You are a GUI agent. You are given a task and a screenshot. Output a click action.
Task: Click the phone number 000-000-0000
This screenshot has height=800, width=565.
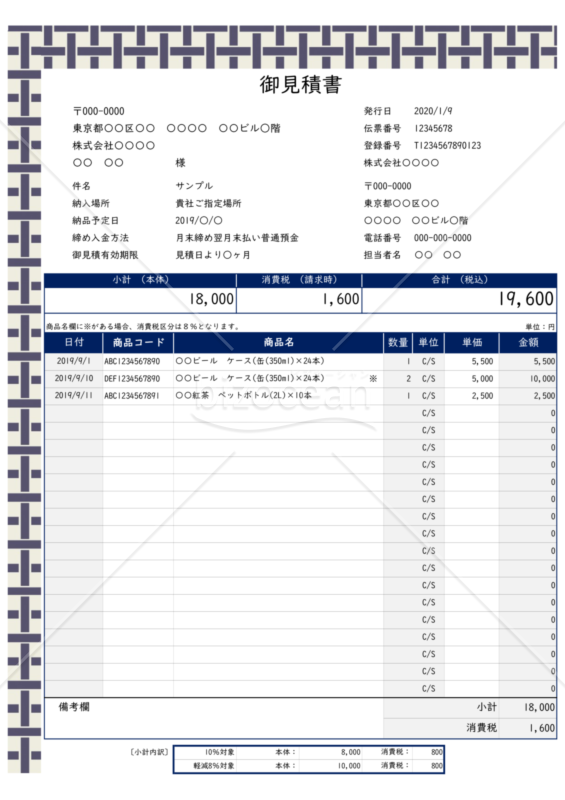[443, 238]
